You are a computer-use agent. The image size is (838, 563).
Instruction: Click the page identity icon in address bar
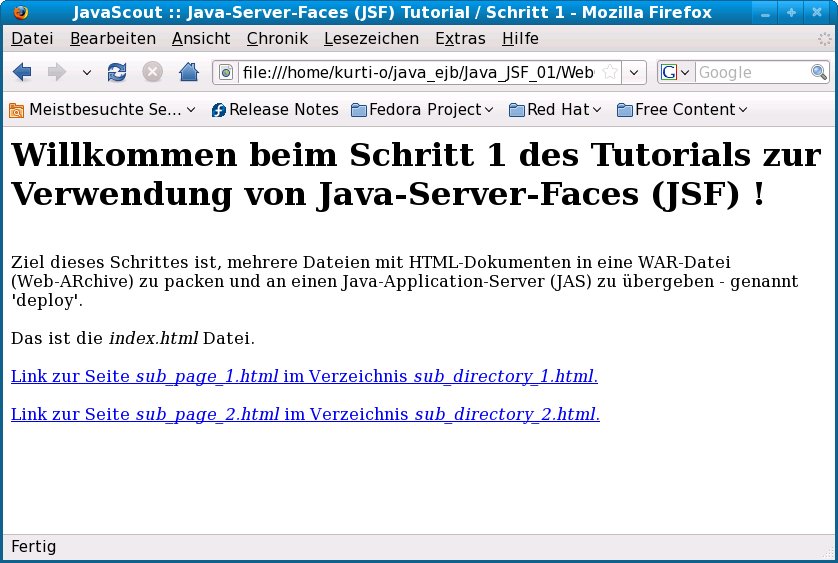pyautogui.click(x=226, y=73)
